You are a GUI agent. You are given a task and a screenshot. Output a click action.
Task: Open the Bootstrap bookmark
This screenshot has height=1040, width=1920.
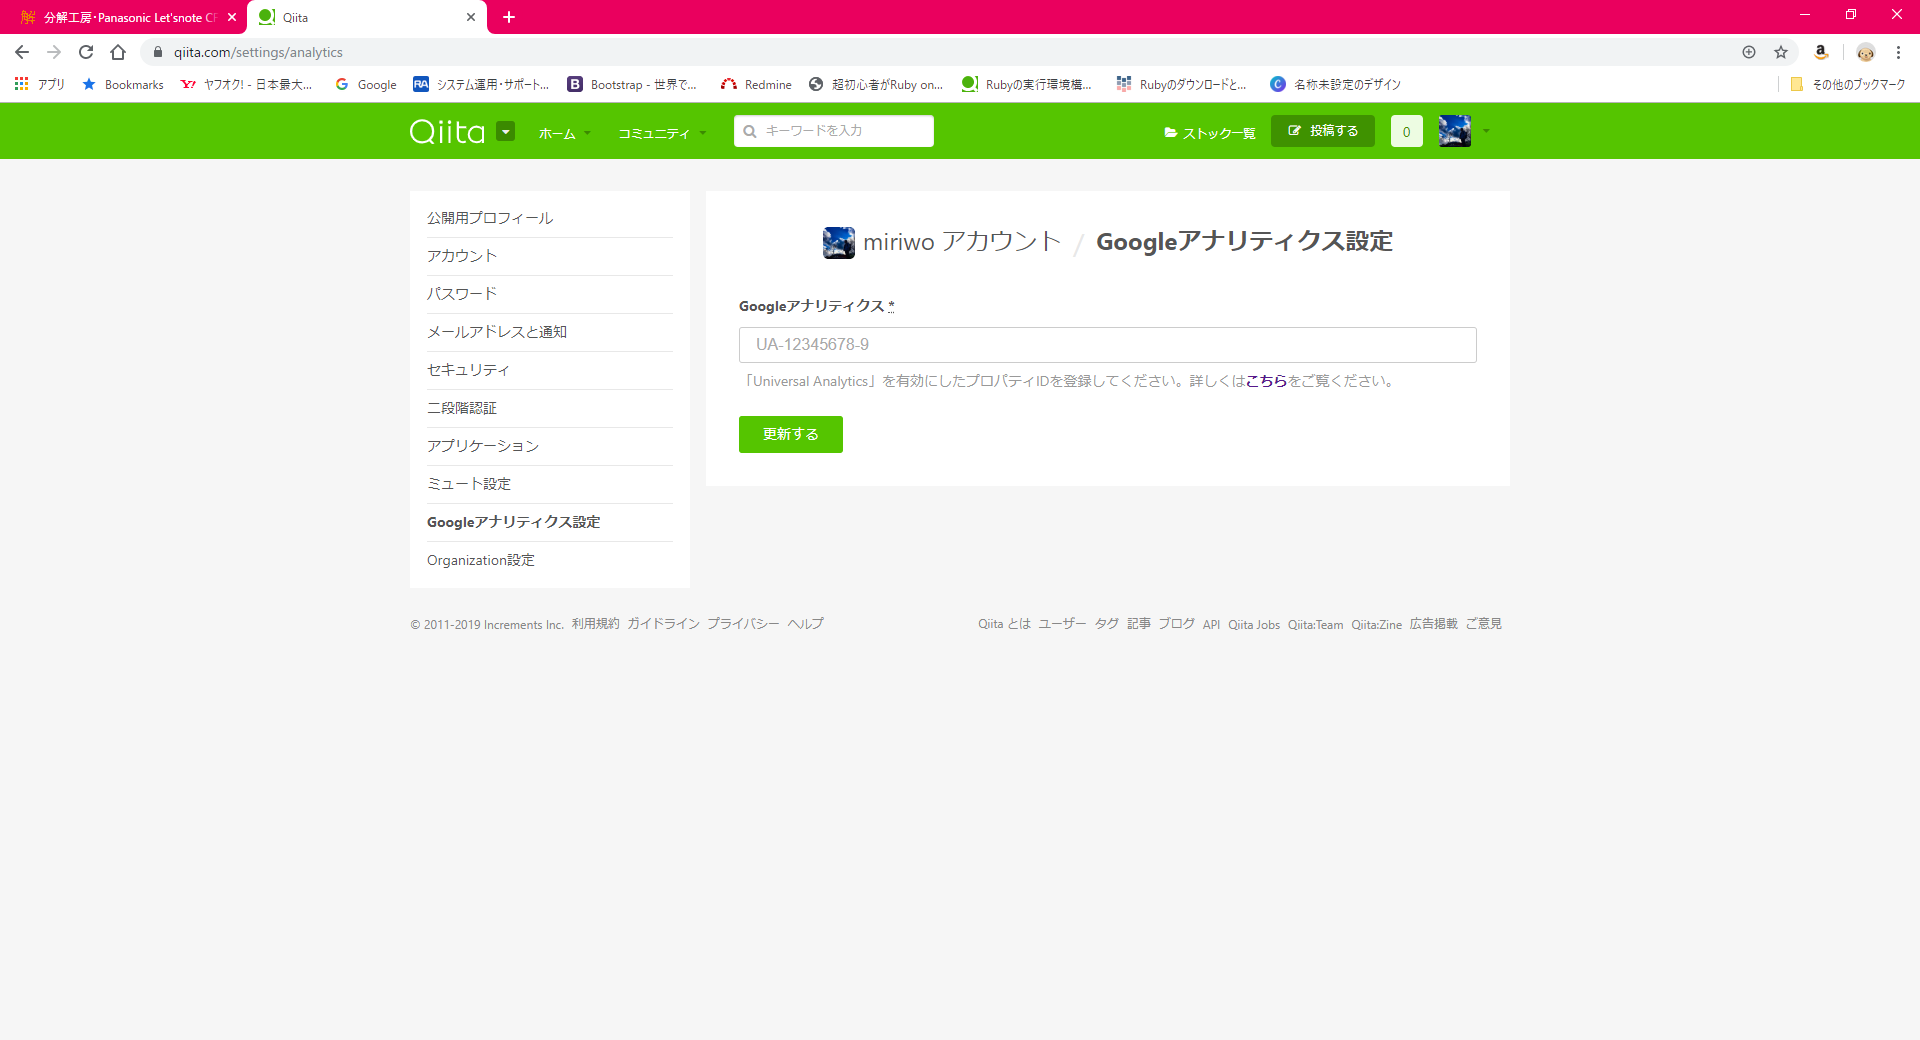click(x=632, y=84)
